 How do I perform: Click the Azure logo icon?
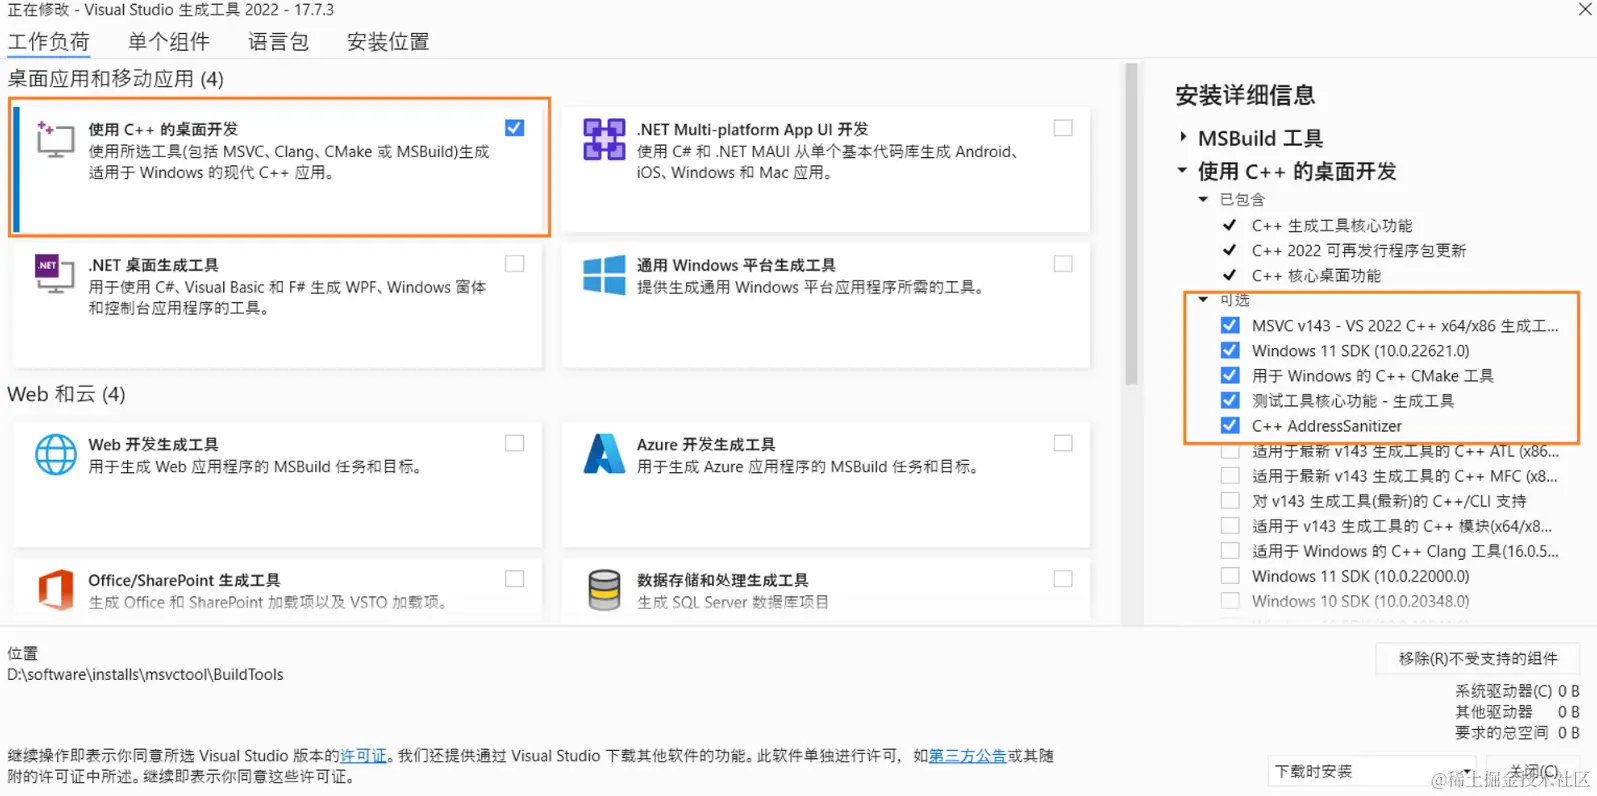tap(604, 454)
